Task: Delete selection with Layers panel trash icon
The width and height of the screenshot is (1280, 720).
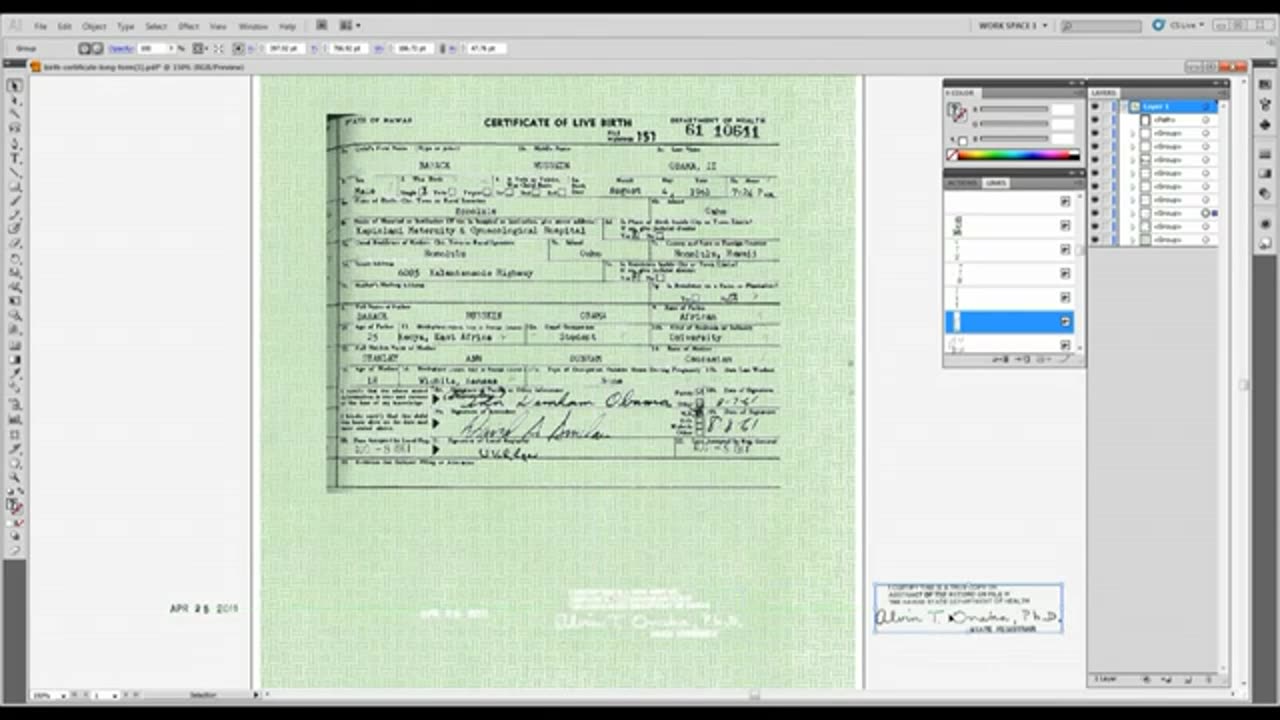Action: pos(1207,680)
